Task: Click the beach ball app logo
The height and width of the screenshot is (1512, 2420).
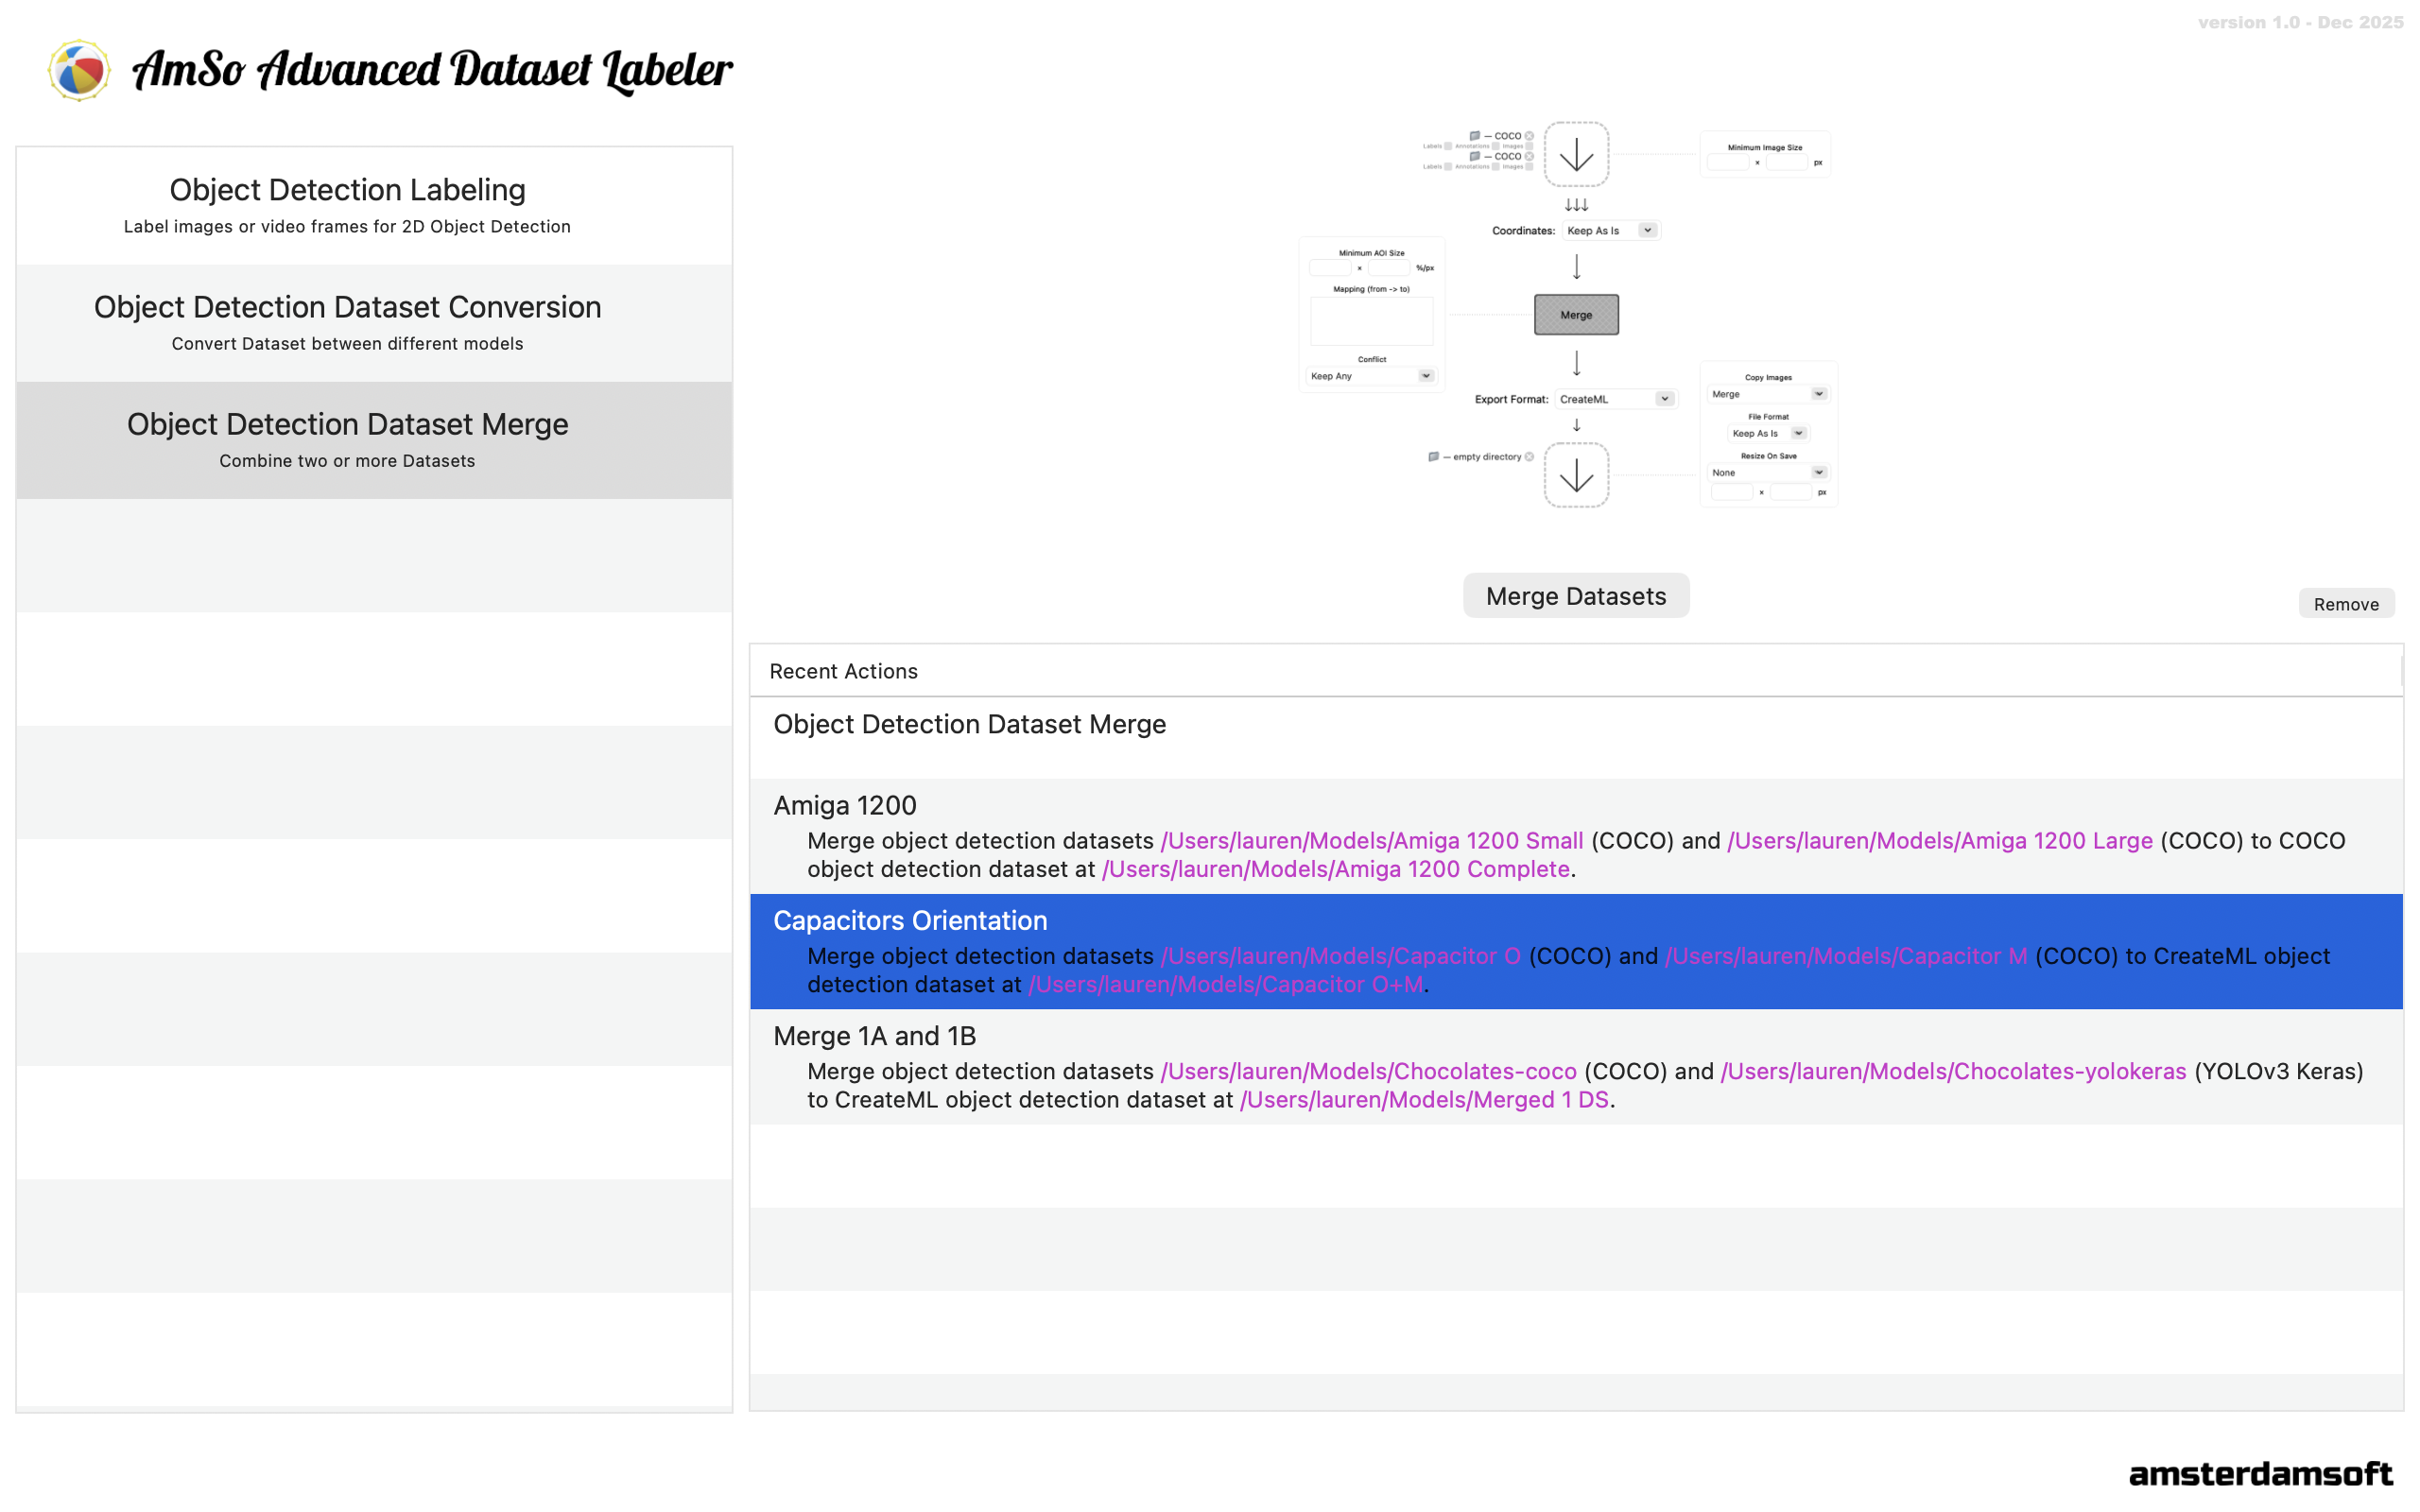Action: point(78,70)
